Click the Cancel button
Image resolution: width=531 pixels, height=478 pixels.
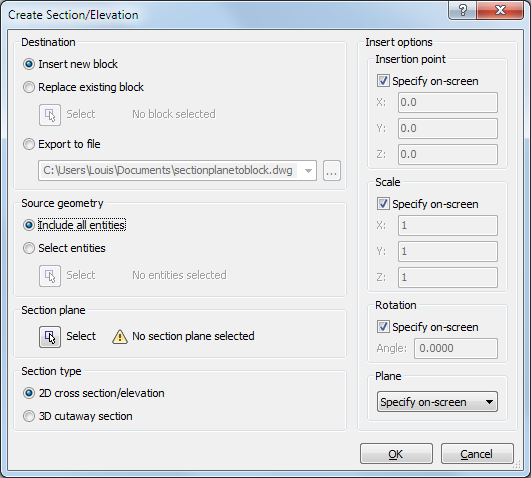pyautogui.click(x=477, y=454)
